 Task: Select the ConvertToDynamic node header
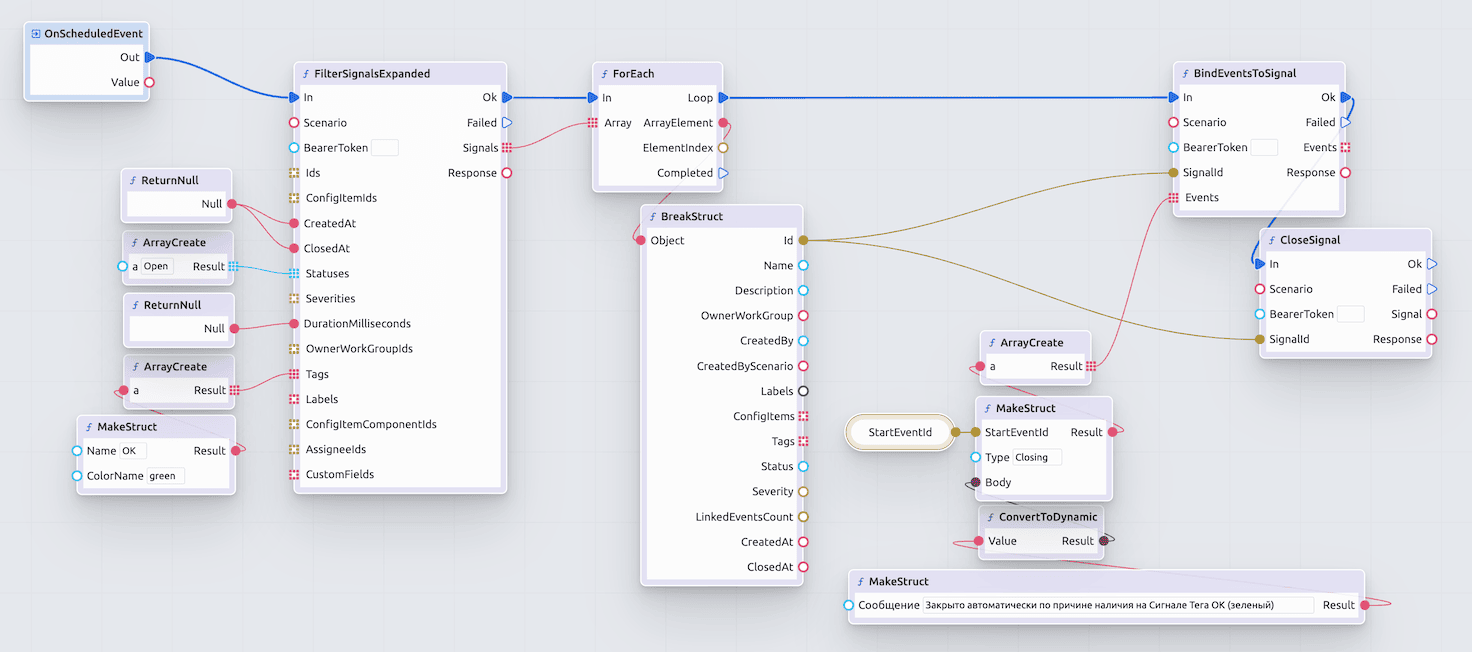[x=1041, y=517]
